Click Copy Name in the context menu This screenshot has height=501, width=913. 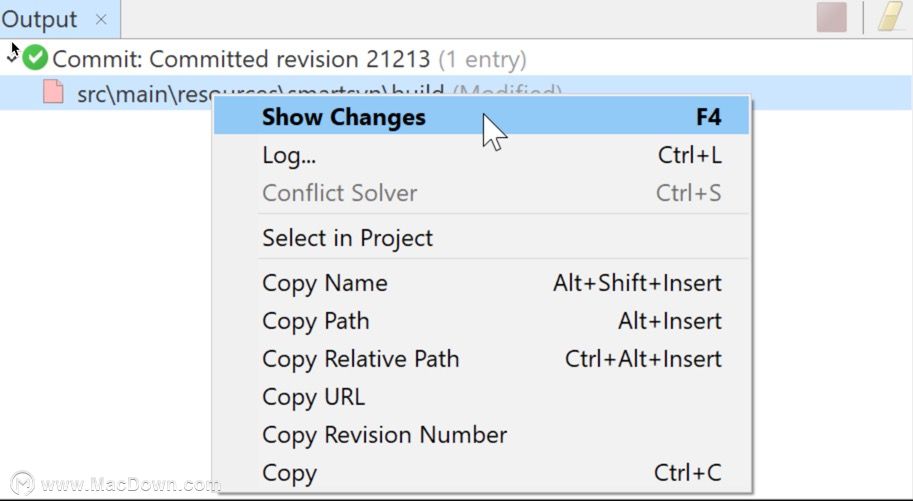click(324, 283)
